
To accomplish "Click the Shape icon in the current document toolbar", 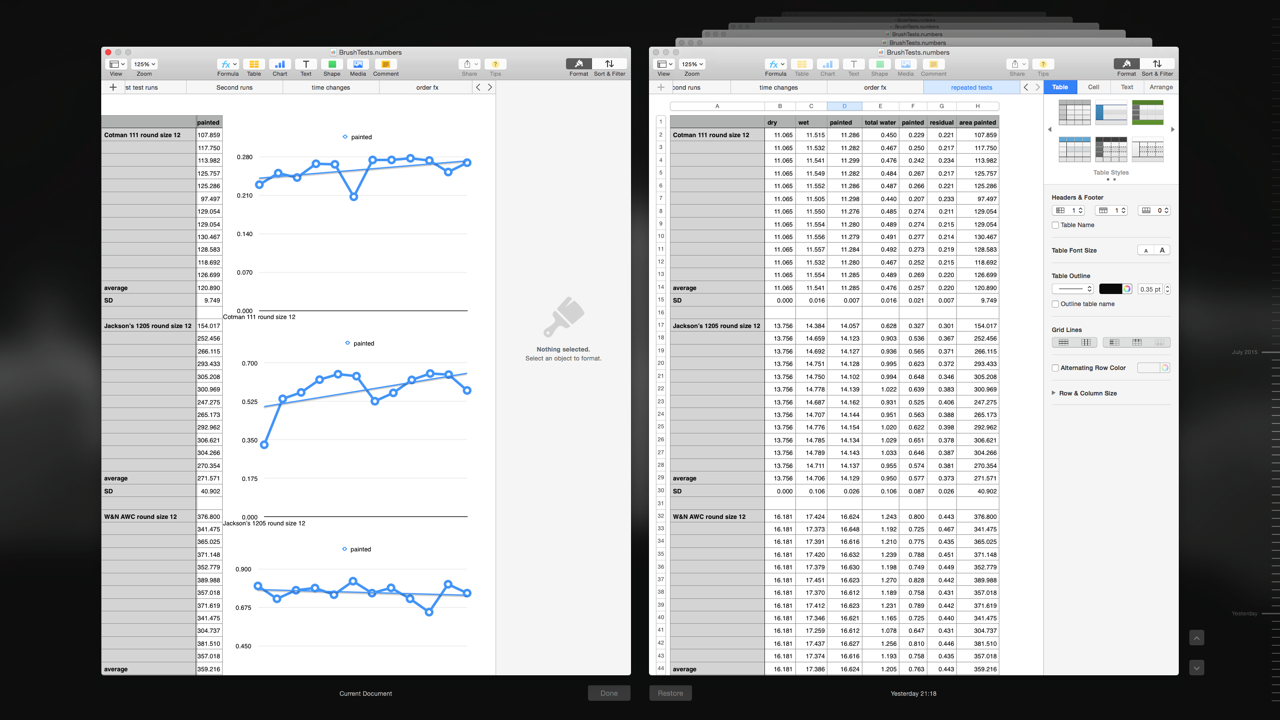I will (x=331, y=64).
